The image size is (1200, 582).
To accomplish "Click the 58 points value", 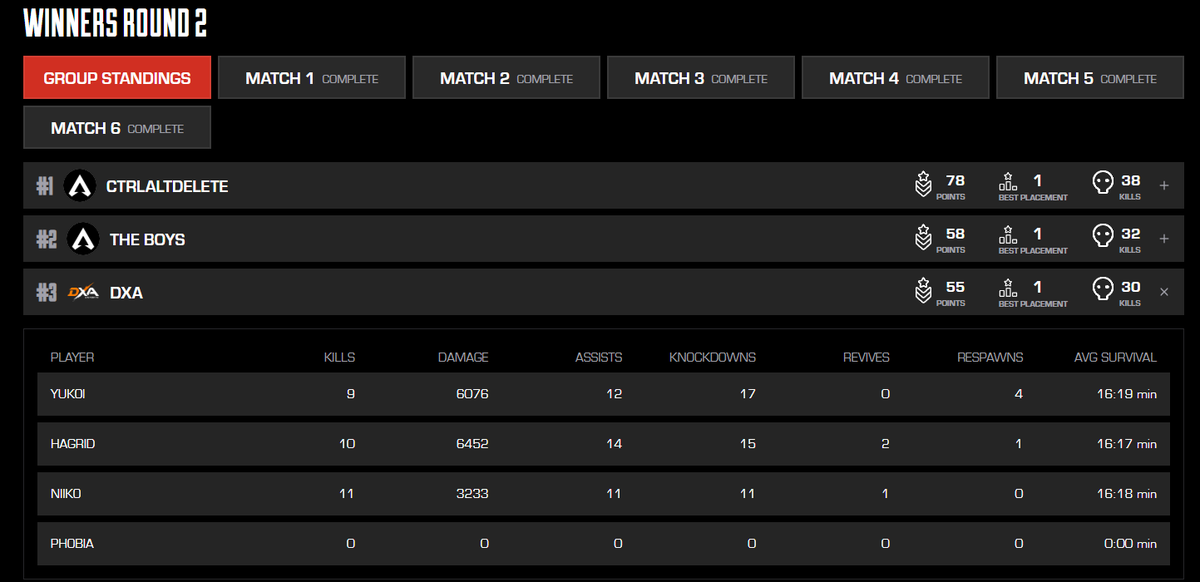I will pos(955,234).
